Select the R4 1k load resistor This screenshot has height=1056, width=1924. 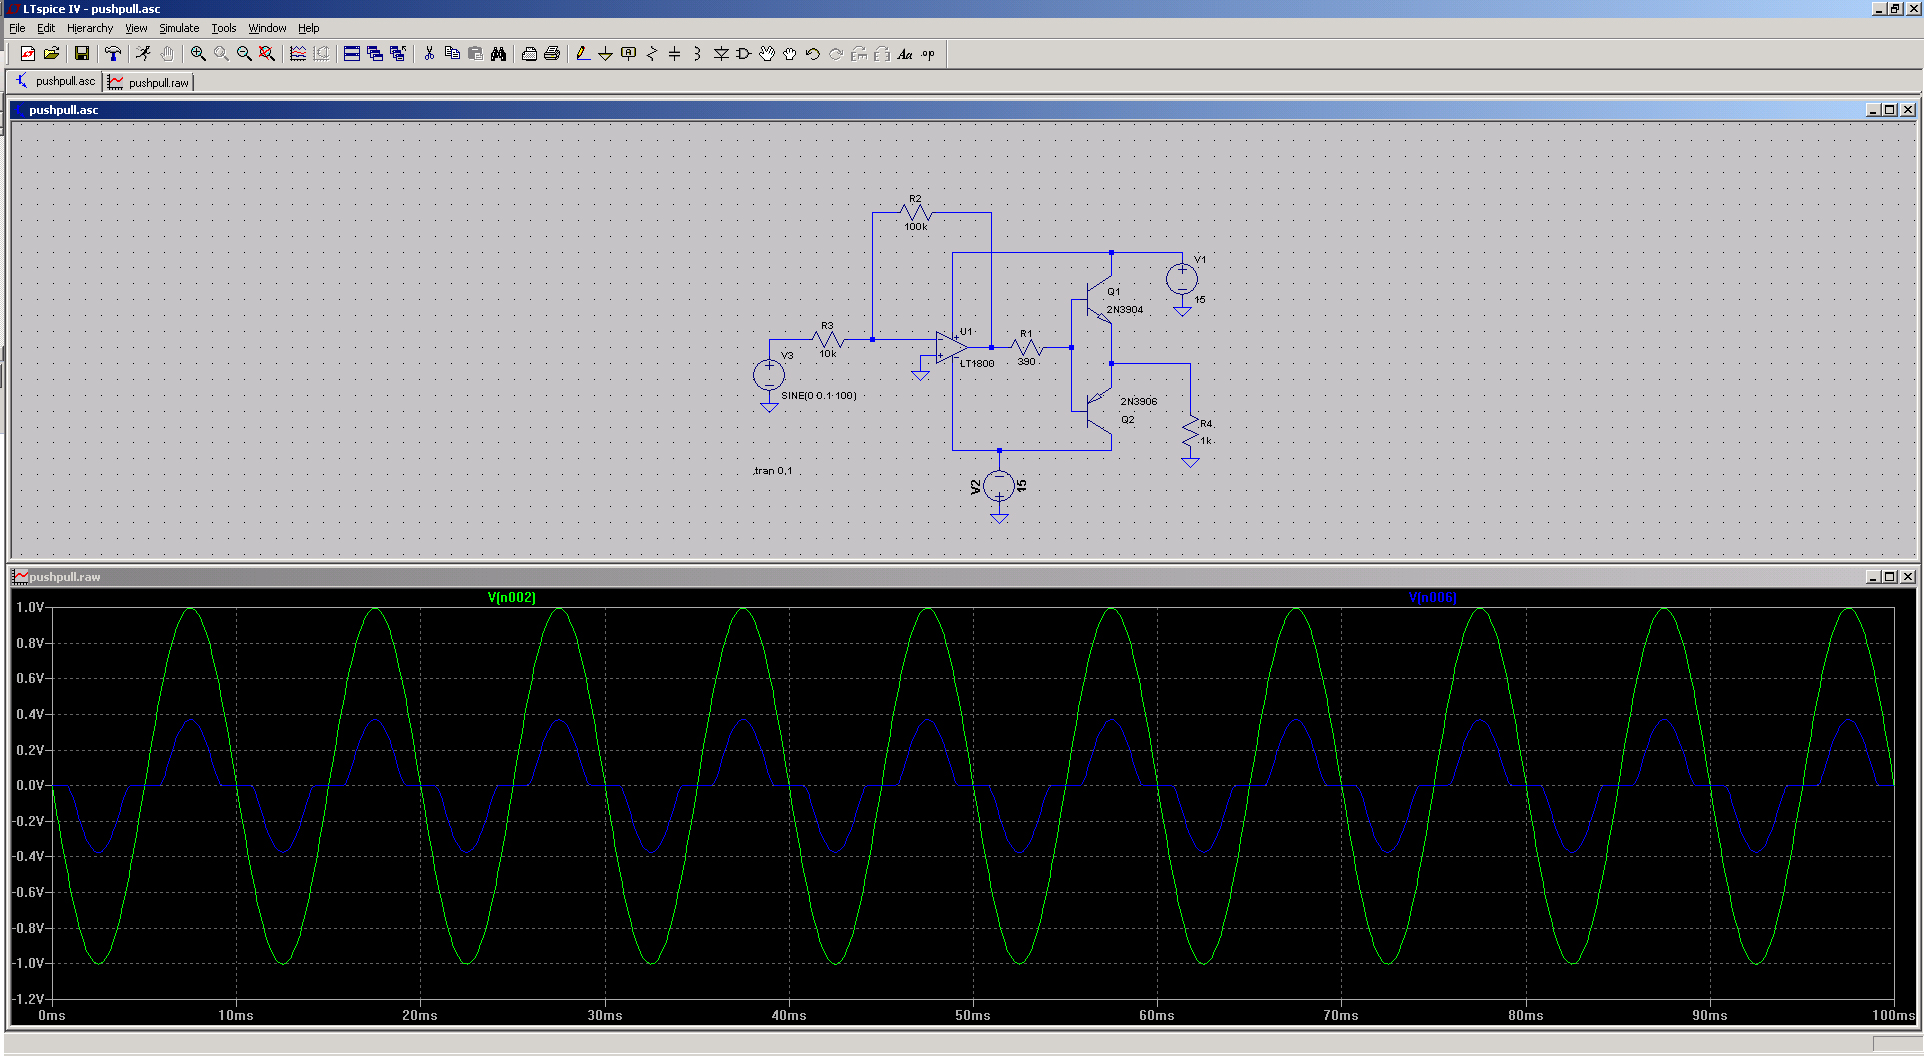pos(1190,433)
